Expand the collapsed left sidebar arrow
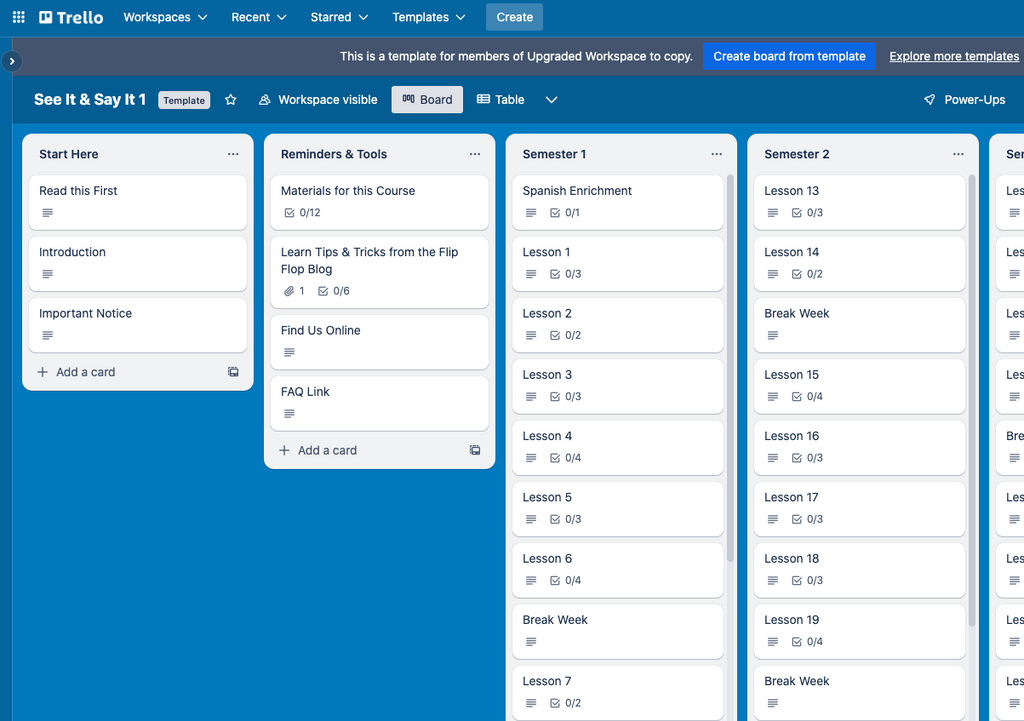This screenshot has width=1024, height=721. (12, 61)
